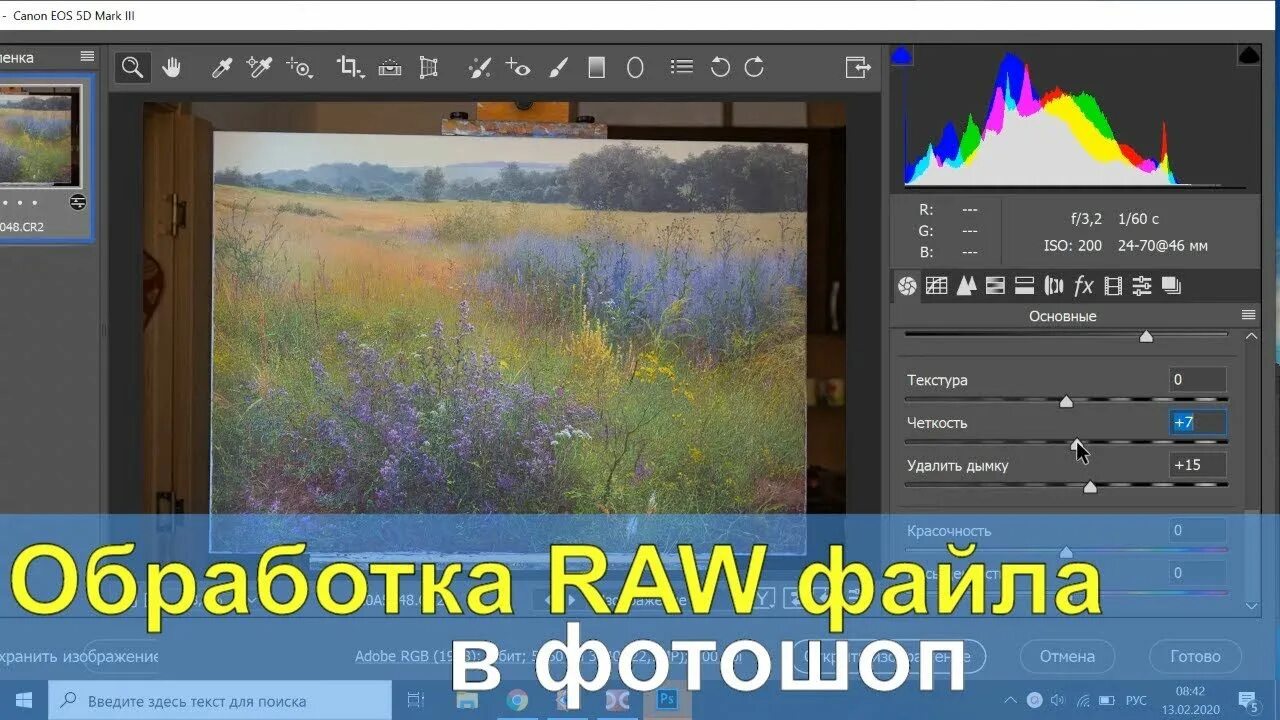Image resolution: width=1280 pixels, height=720 pixels.
Task: Click the Отмена button
Action: (x=1067, y=656)
